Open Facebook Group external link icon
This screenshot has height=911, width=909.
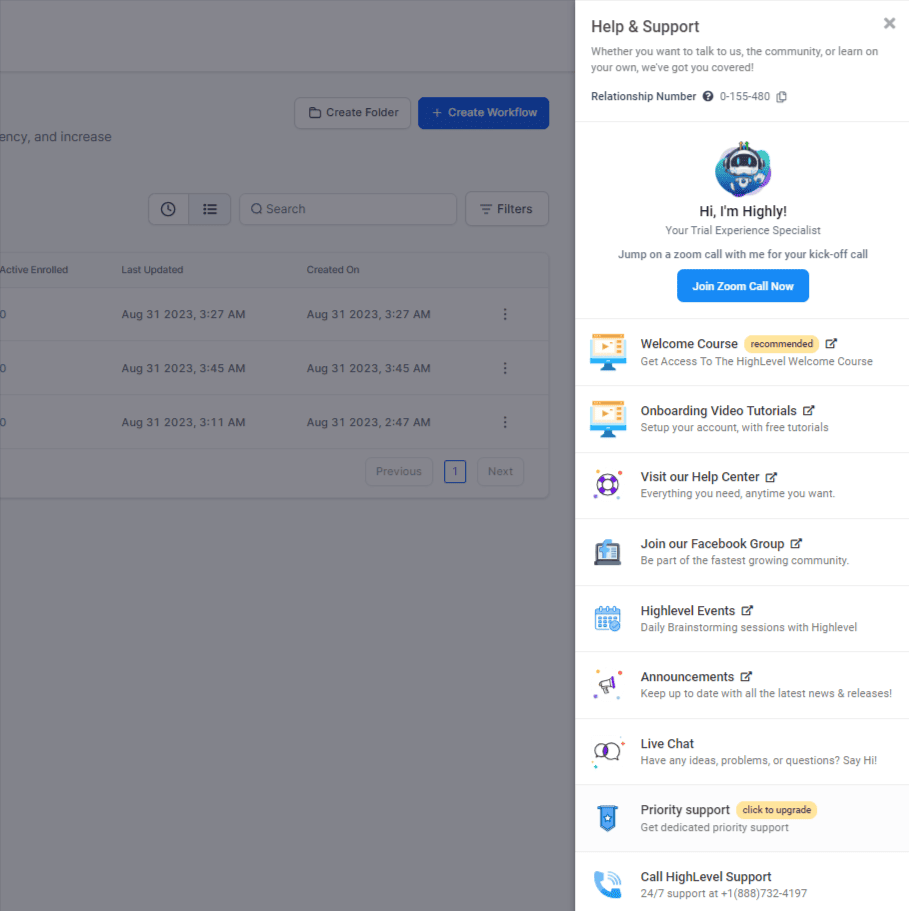(x=796, y=543)
